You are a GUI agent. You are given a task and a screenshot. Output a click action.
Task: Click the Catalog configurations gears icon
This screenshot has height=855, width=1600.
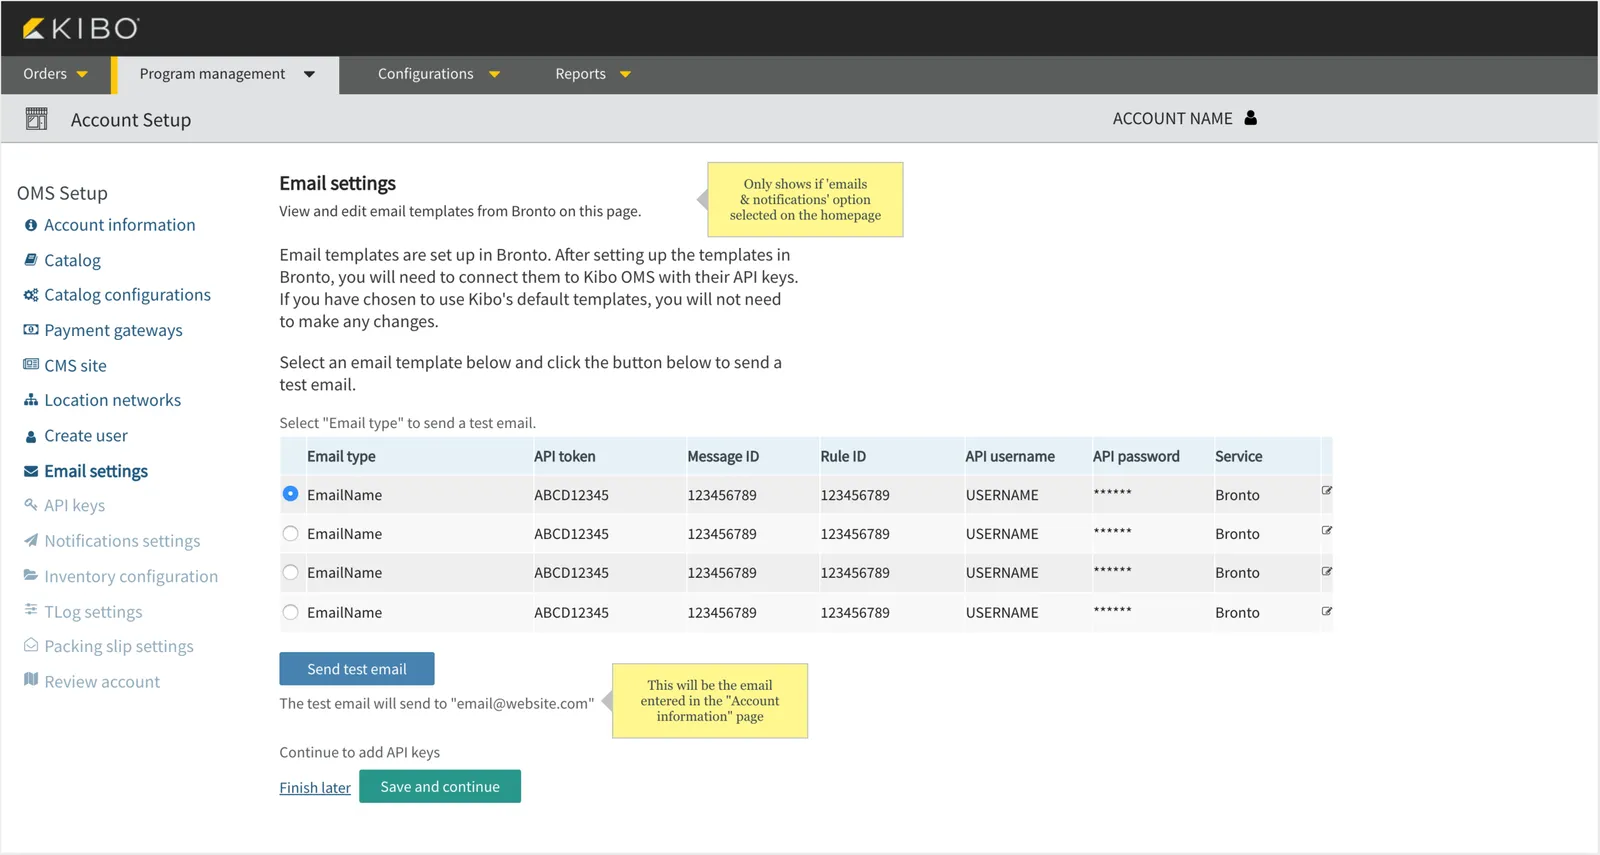point(31,295)
